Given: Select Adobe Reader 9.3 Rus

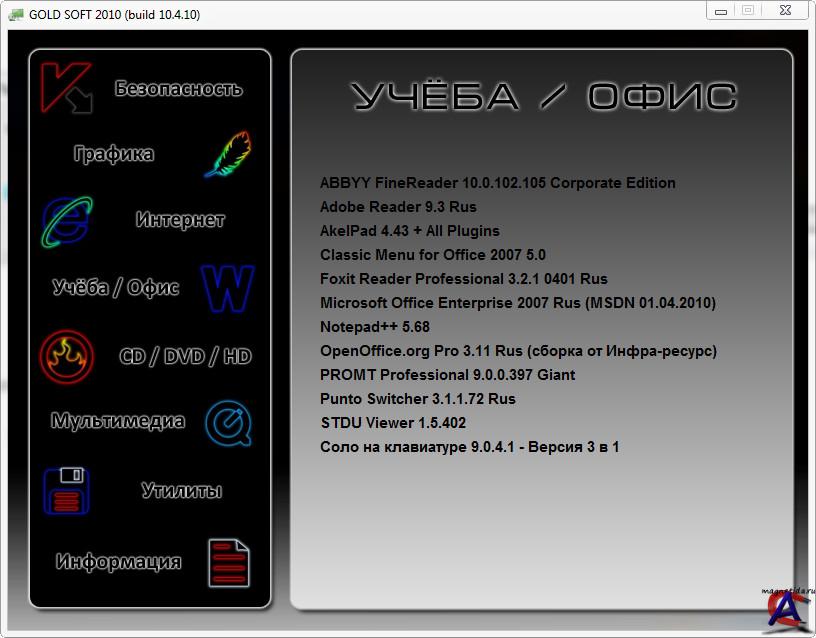Looking at the screenshot, I should click(x=398, y=207).
